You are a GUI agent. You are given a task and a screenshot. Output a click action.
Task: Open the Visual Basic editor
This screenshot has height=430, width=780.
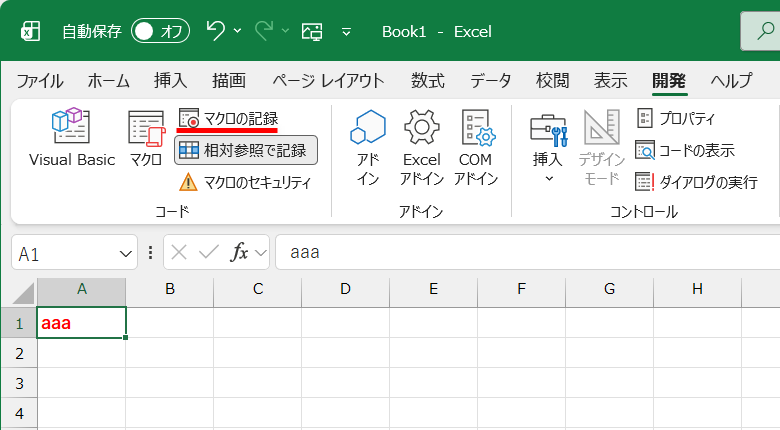click(72, 137)
